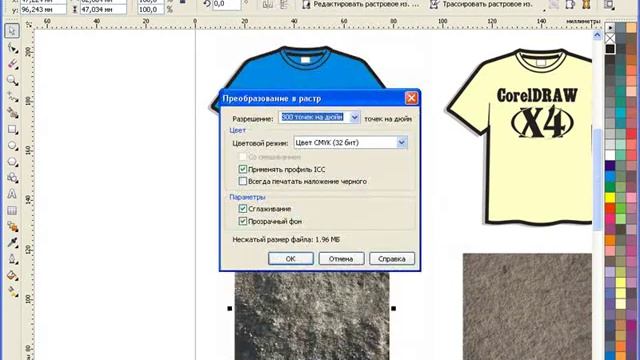Click the palette flyout arrow at top
This screenshot has width=640, height=360.
point(610,27)
